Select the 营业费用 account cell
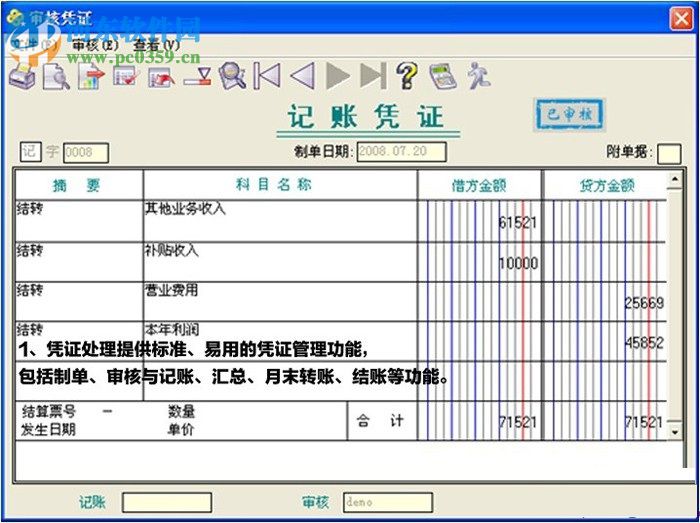 280,302
